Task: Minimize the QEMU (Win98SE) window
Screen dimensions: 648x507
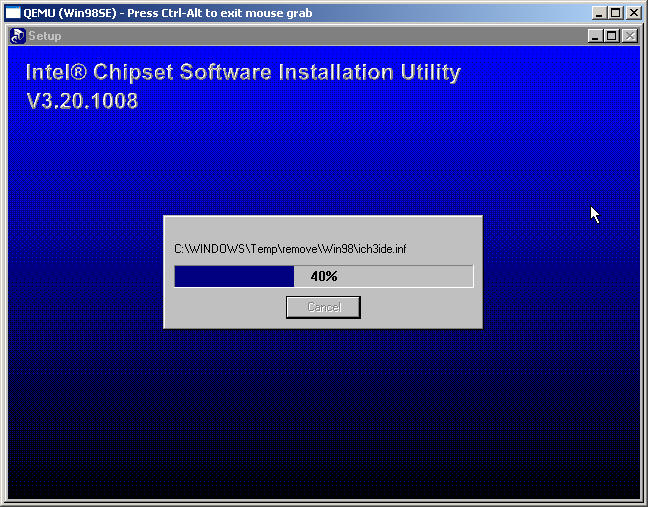Action: (600, 13)
